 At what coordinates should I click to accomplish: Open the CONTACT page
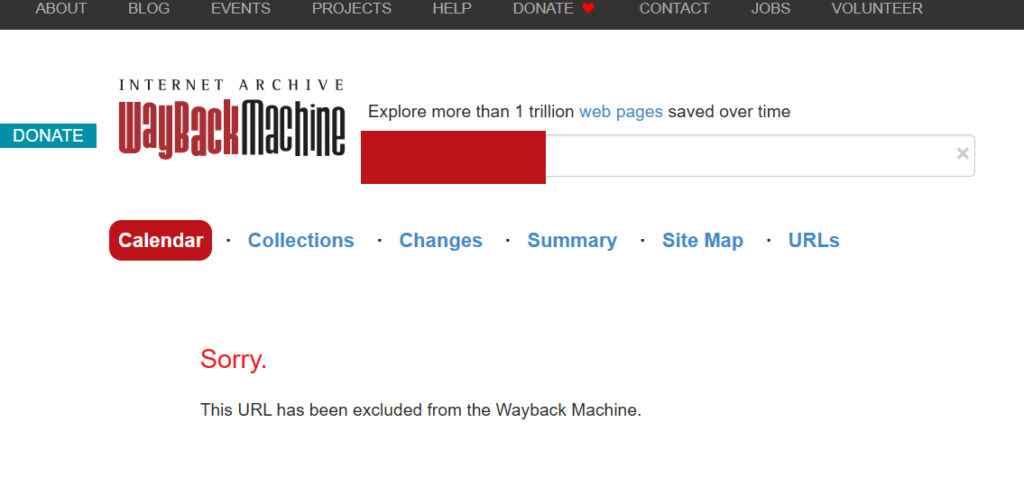coord(674,8)
